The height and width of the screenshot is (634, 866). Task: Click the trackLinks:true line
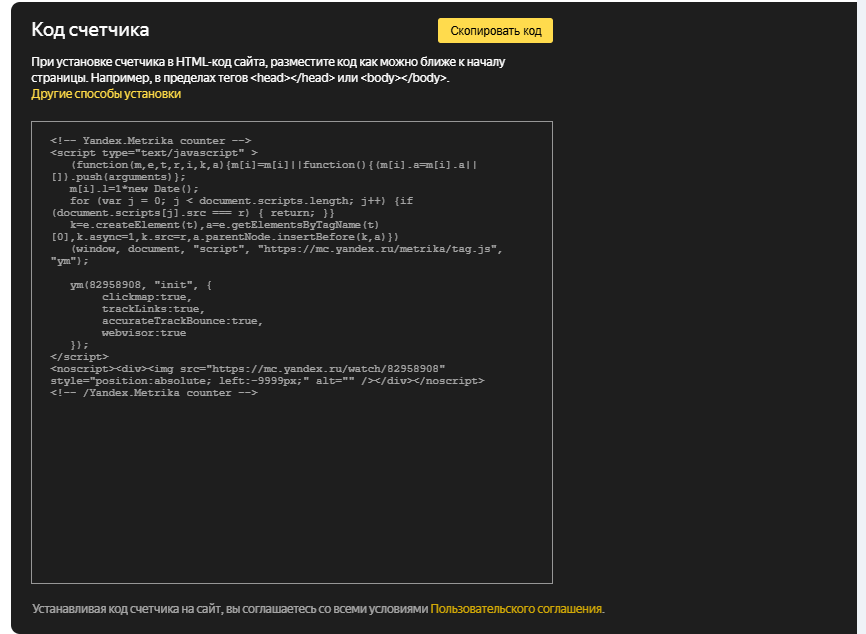coord(153,309)
